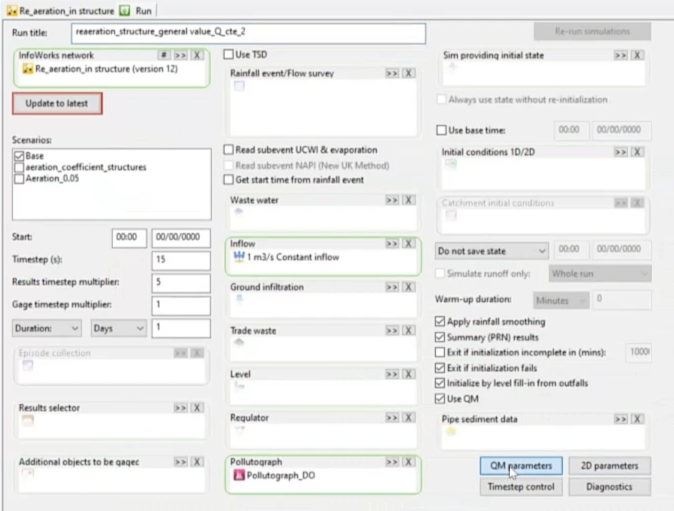Clear Ground infiltration with X
The width and height of the screenshot is (674, 511).
[408, 287]
